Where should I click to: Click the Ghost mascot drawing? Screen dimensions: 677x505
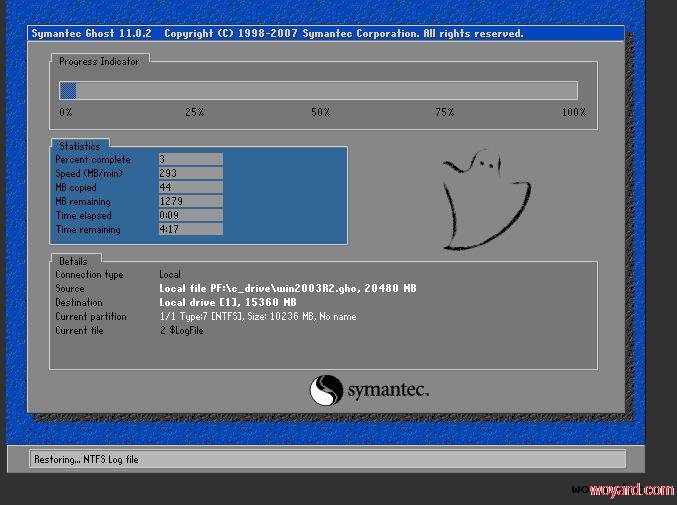click(x=486, y=200)
